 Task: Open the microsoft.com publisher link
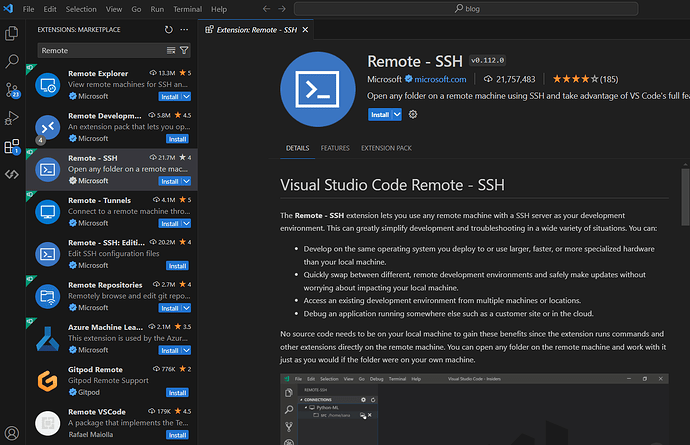(x=440, y=79)
